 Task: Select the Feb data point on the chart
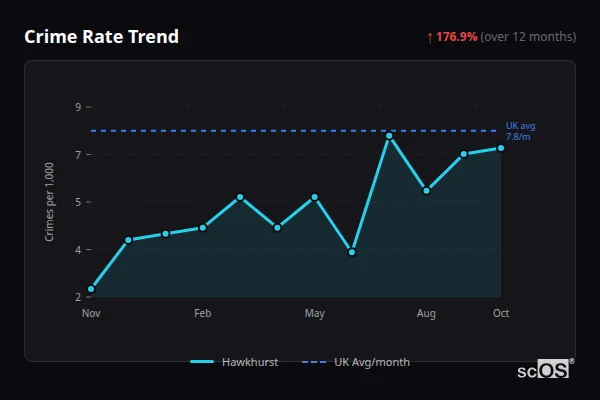pyautogui.click(x=203, y=228)
